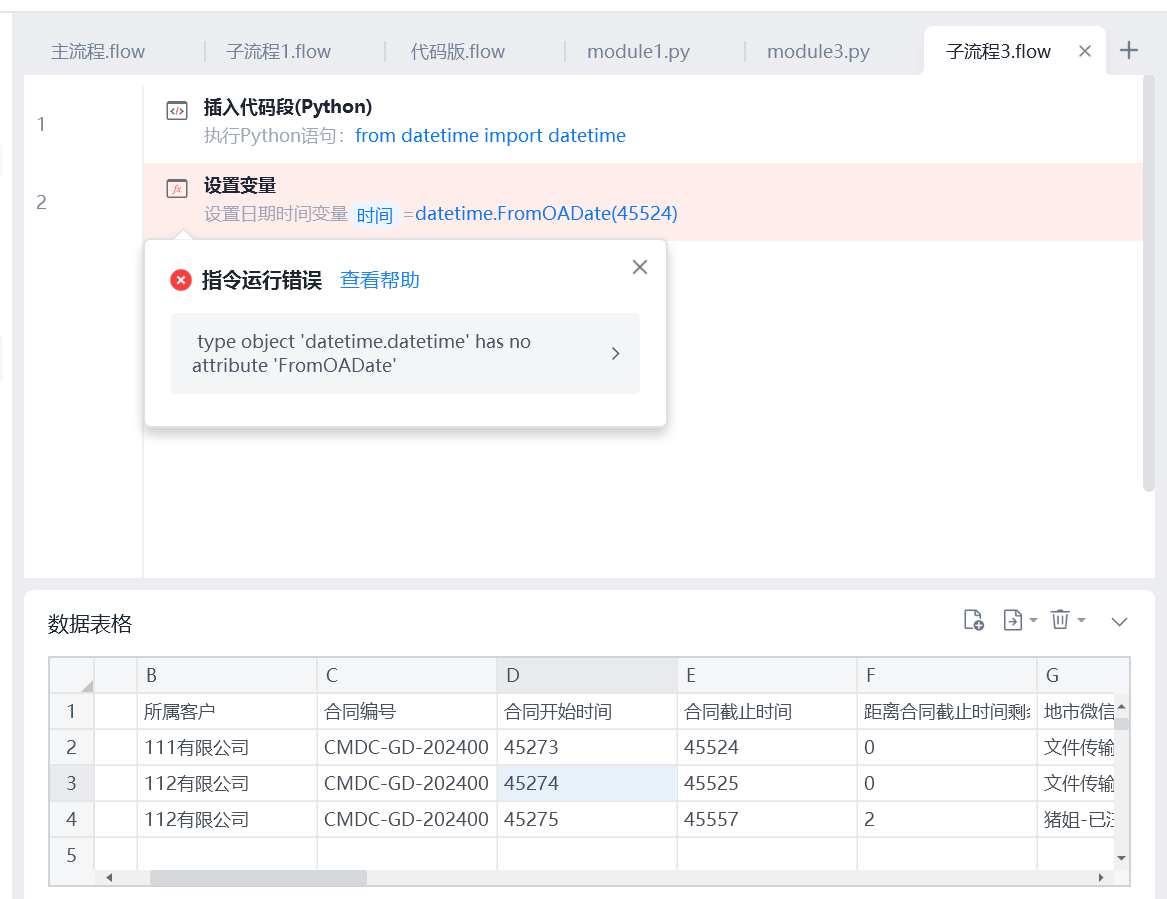Click the export data table icon
The width and height of the screenshot is (1167, 899).
pos(1013,620)
